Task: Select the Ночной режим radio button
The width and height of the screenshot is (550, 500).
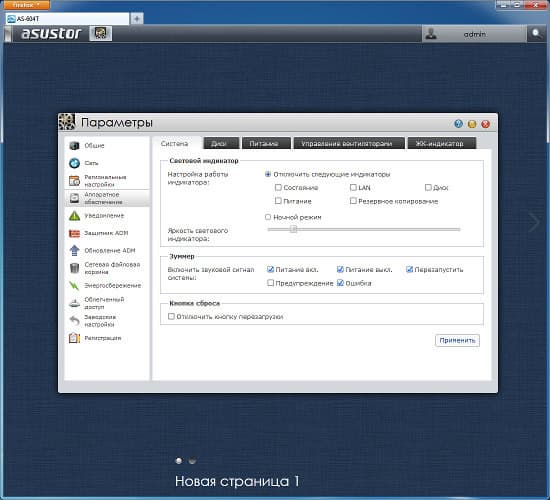Action: [268, 217]
